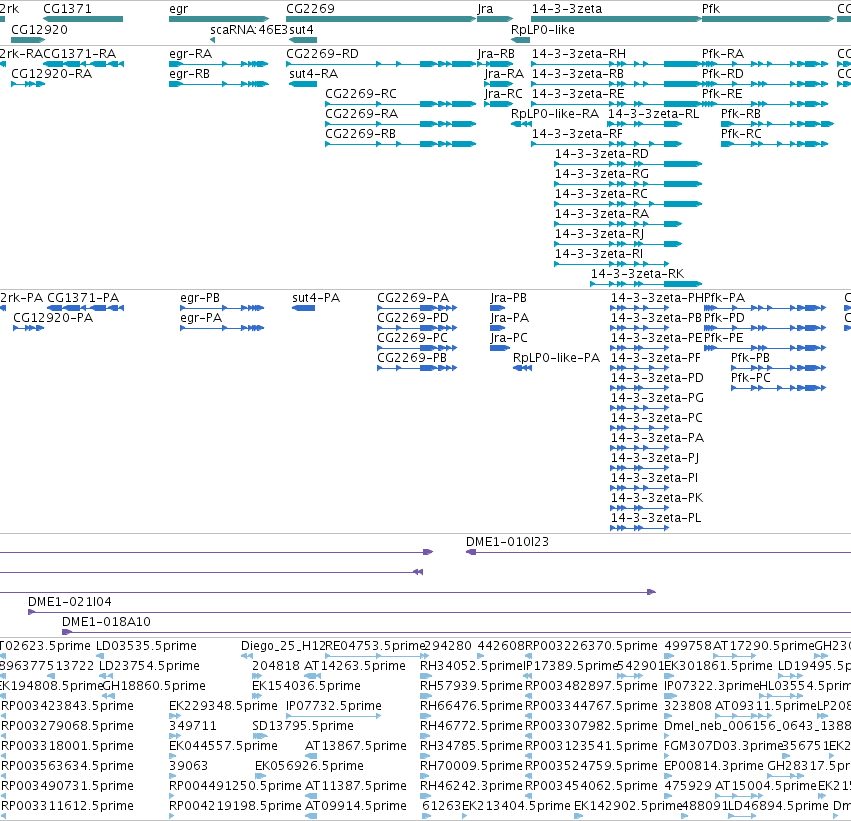Open the Pfk-PE protein label
Image resolution: width=851 pixels, height=821 pixels.
[x=723, y=338]
